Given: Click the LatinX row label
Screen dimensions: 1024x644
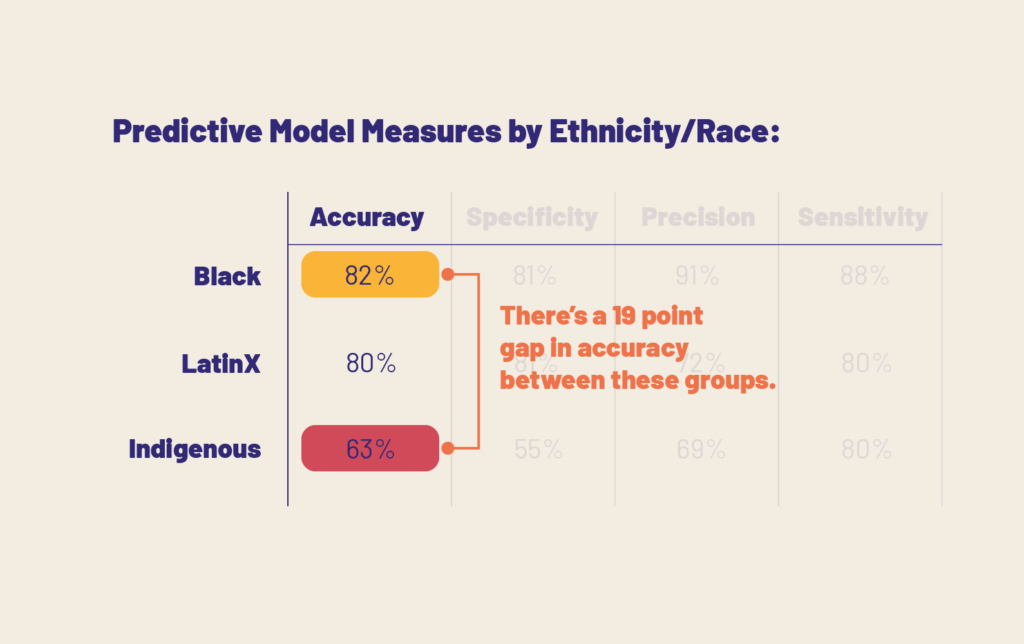Looking at the screenshot, I should tap(221, 363).
